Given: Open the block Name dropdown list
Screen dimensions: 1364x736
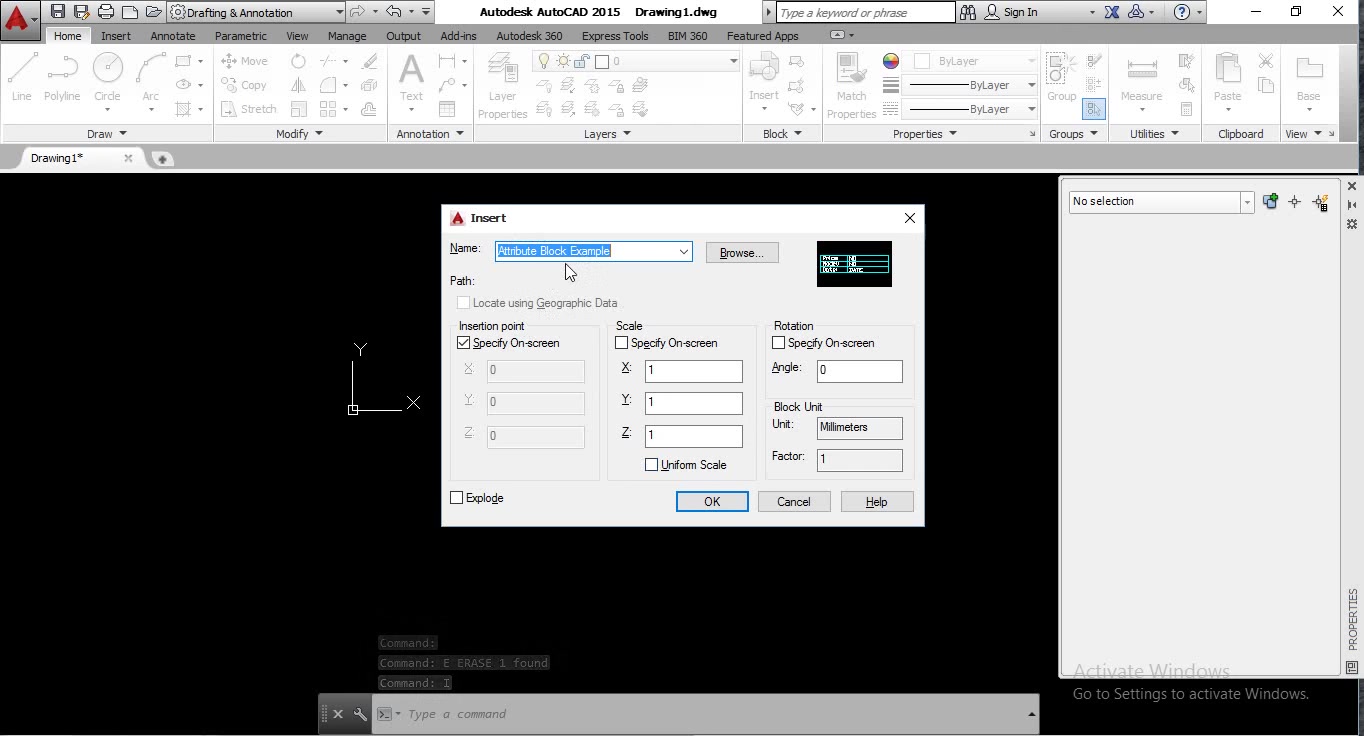Looking at the screenshot, I should [684, 251].
